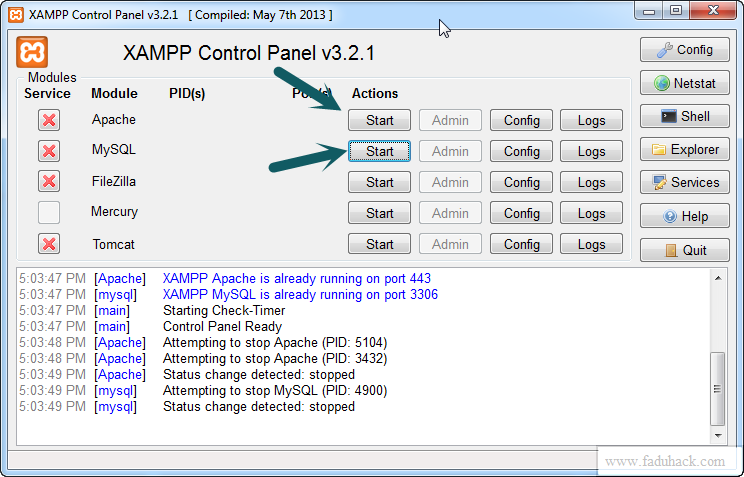The image size is (744, 477).
Task: Click log line 'Attempting to stop MySQL (PID: 4900)'
Action: [275, 390]
